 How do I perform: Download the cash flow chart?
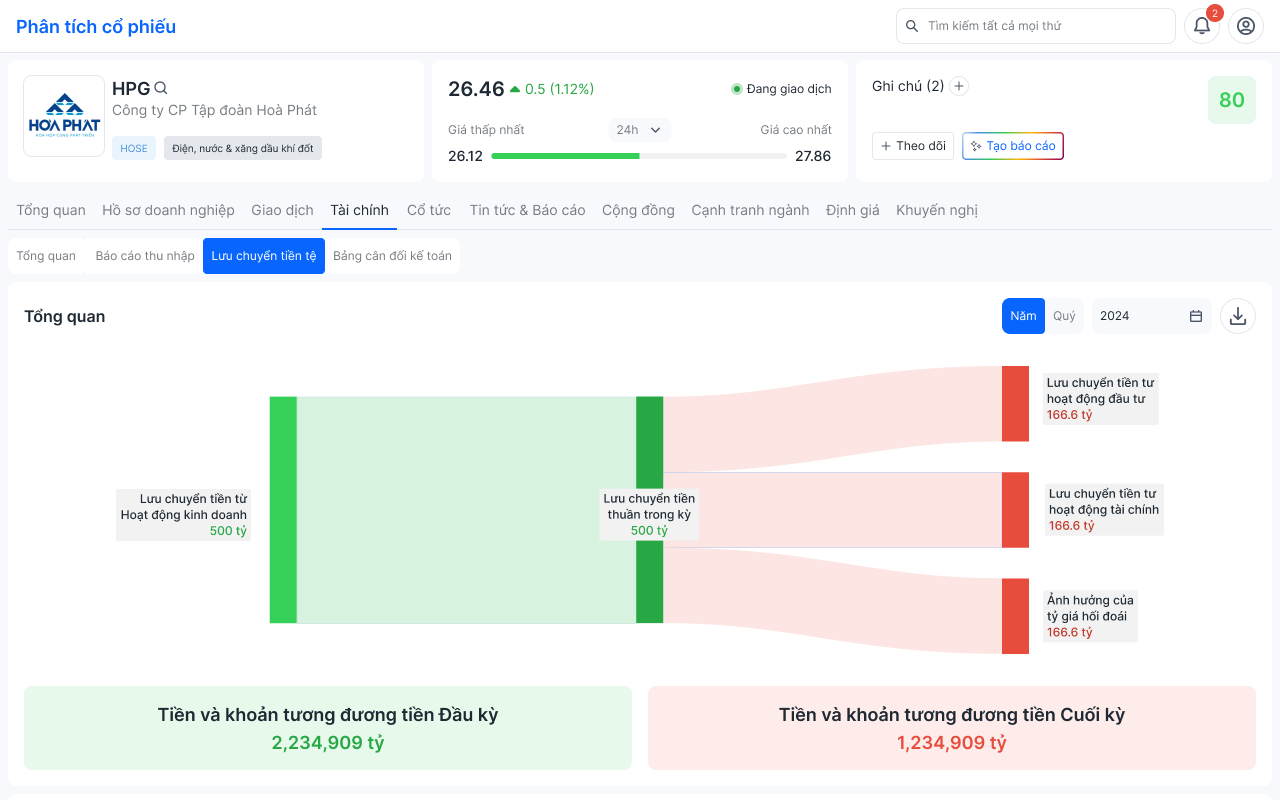click(x=1237, y=316)
